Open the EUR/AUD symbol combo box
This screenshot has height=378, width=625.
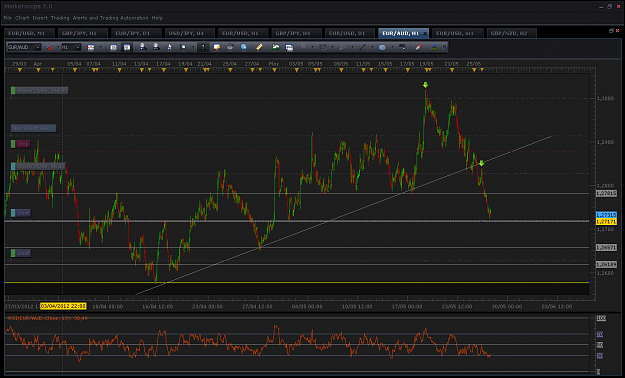24,47
